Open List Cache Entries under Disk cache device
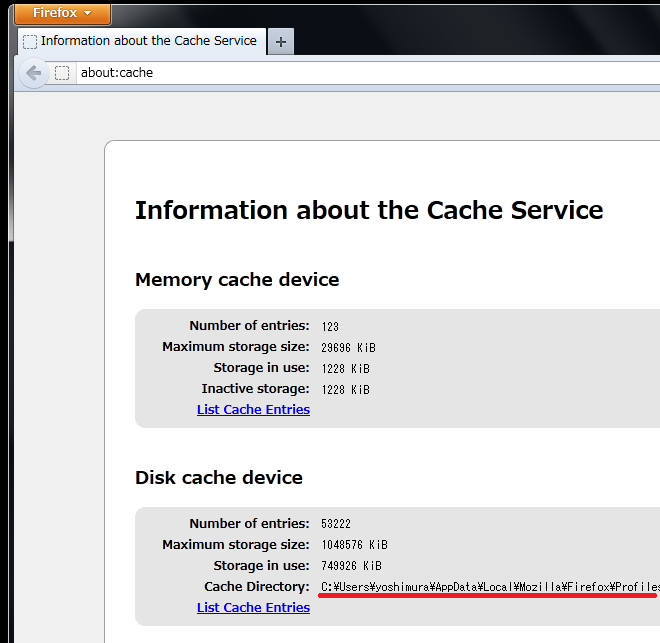The width and height of the screenshot is (660, 643). click(253, 607)
